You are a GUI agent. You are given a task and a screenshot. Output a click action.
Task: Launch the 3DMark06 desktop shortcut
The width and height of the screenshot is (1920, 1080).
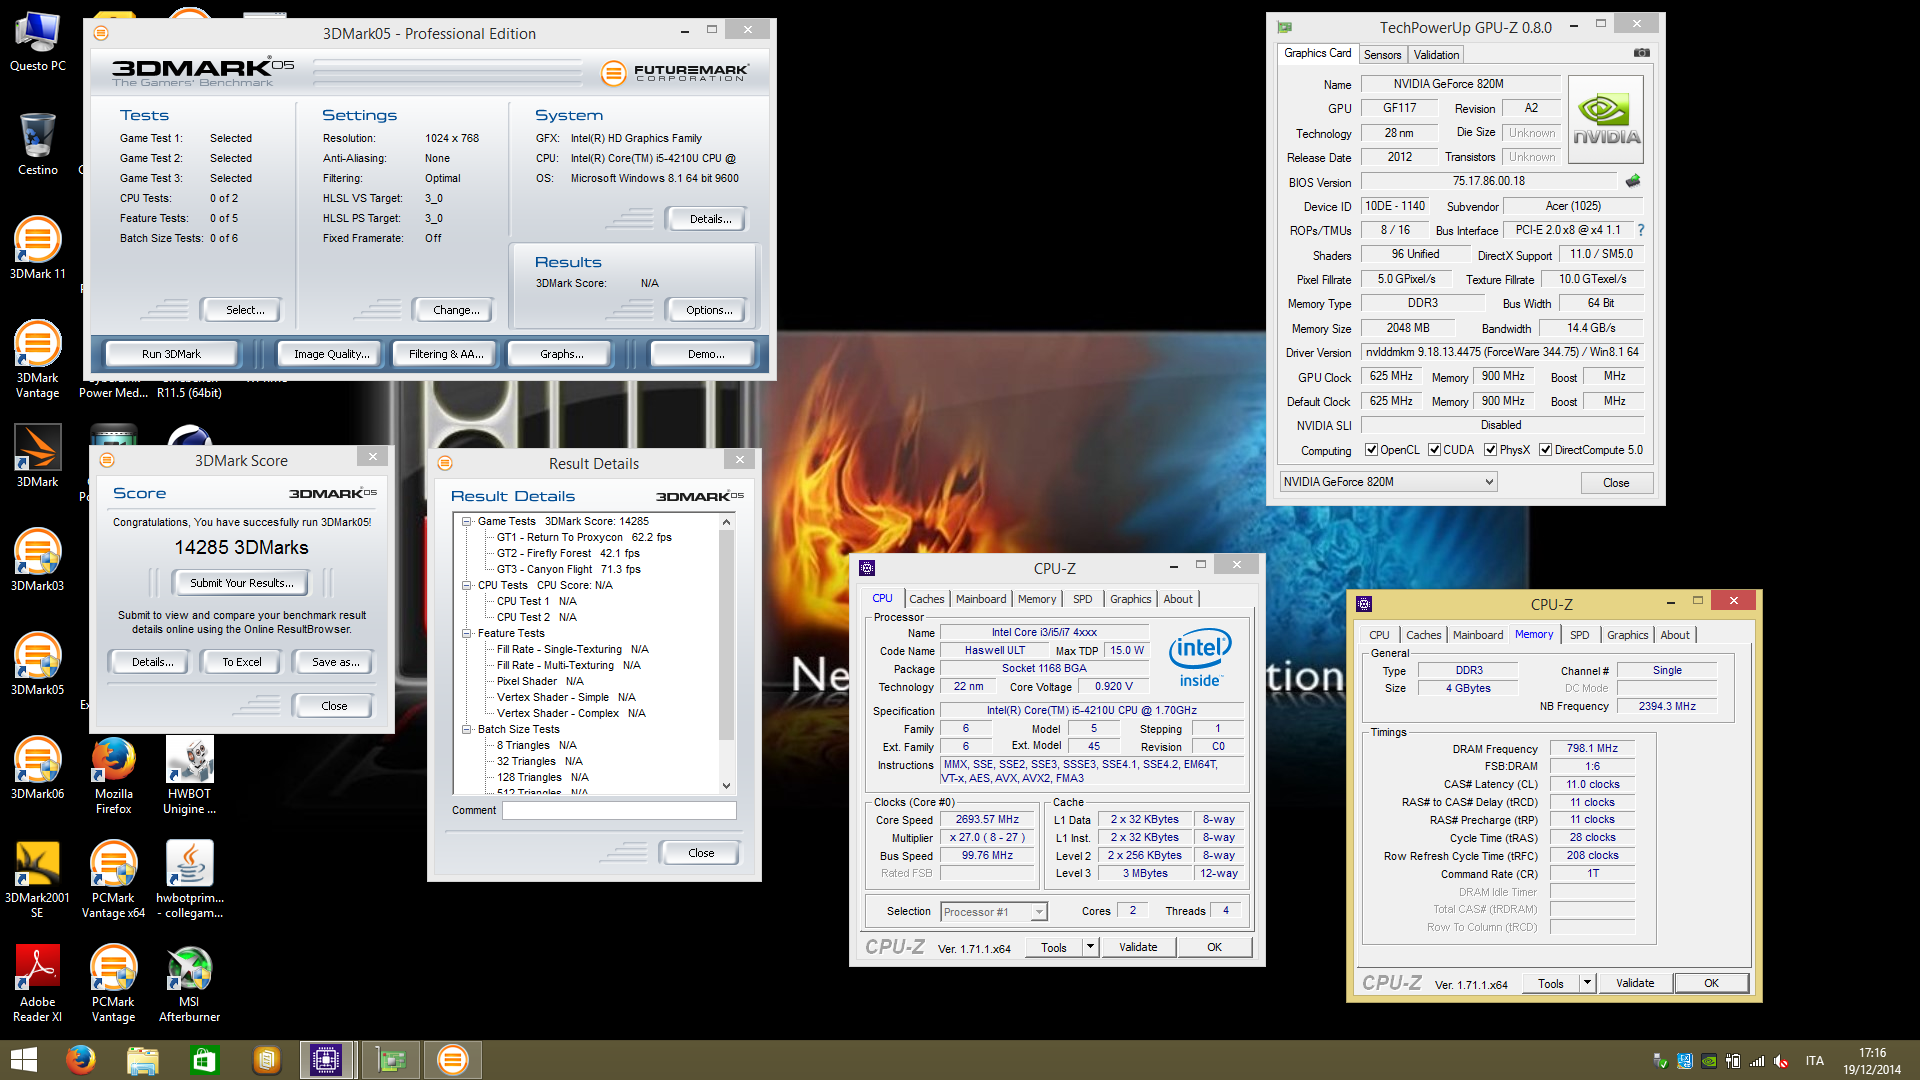tap(37, 767)
